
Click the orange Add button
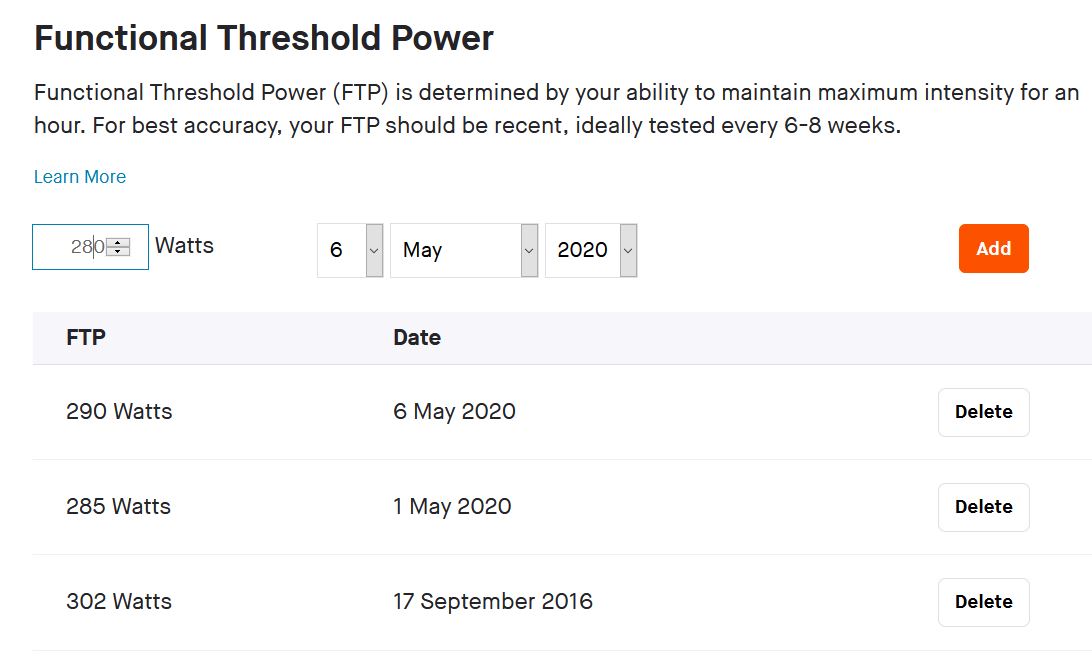click(993, 249)
